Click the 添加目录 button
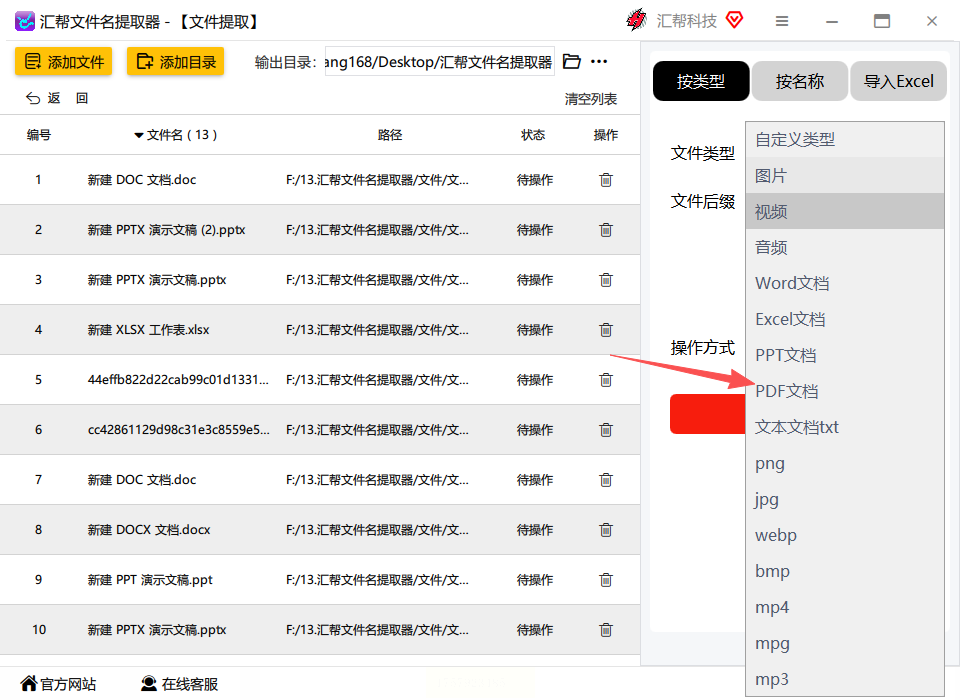This screenshot has height=700, width=960. [176, 61]
